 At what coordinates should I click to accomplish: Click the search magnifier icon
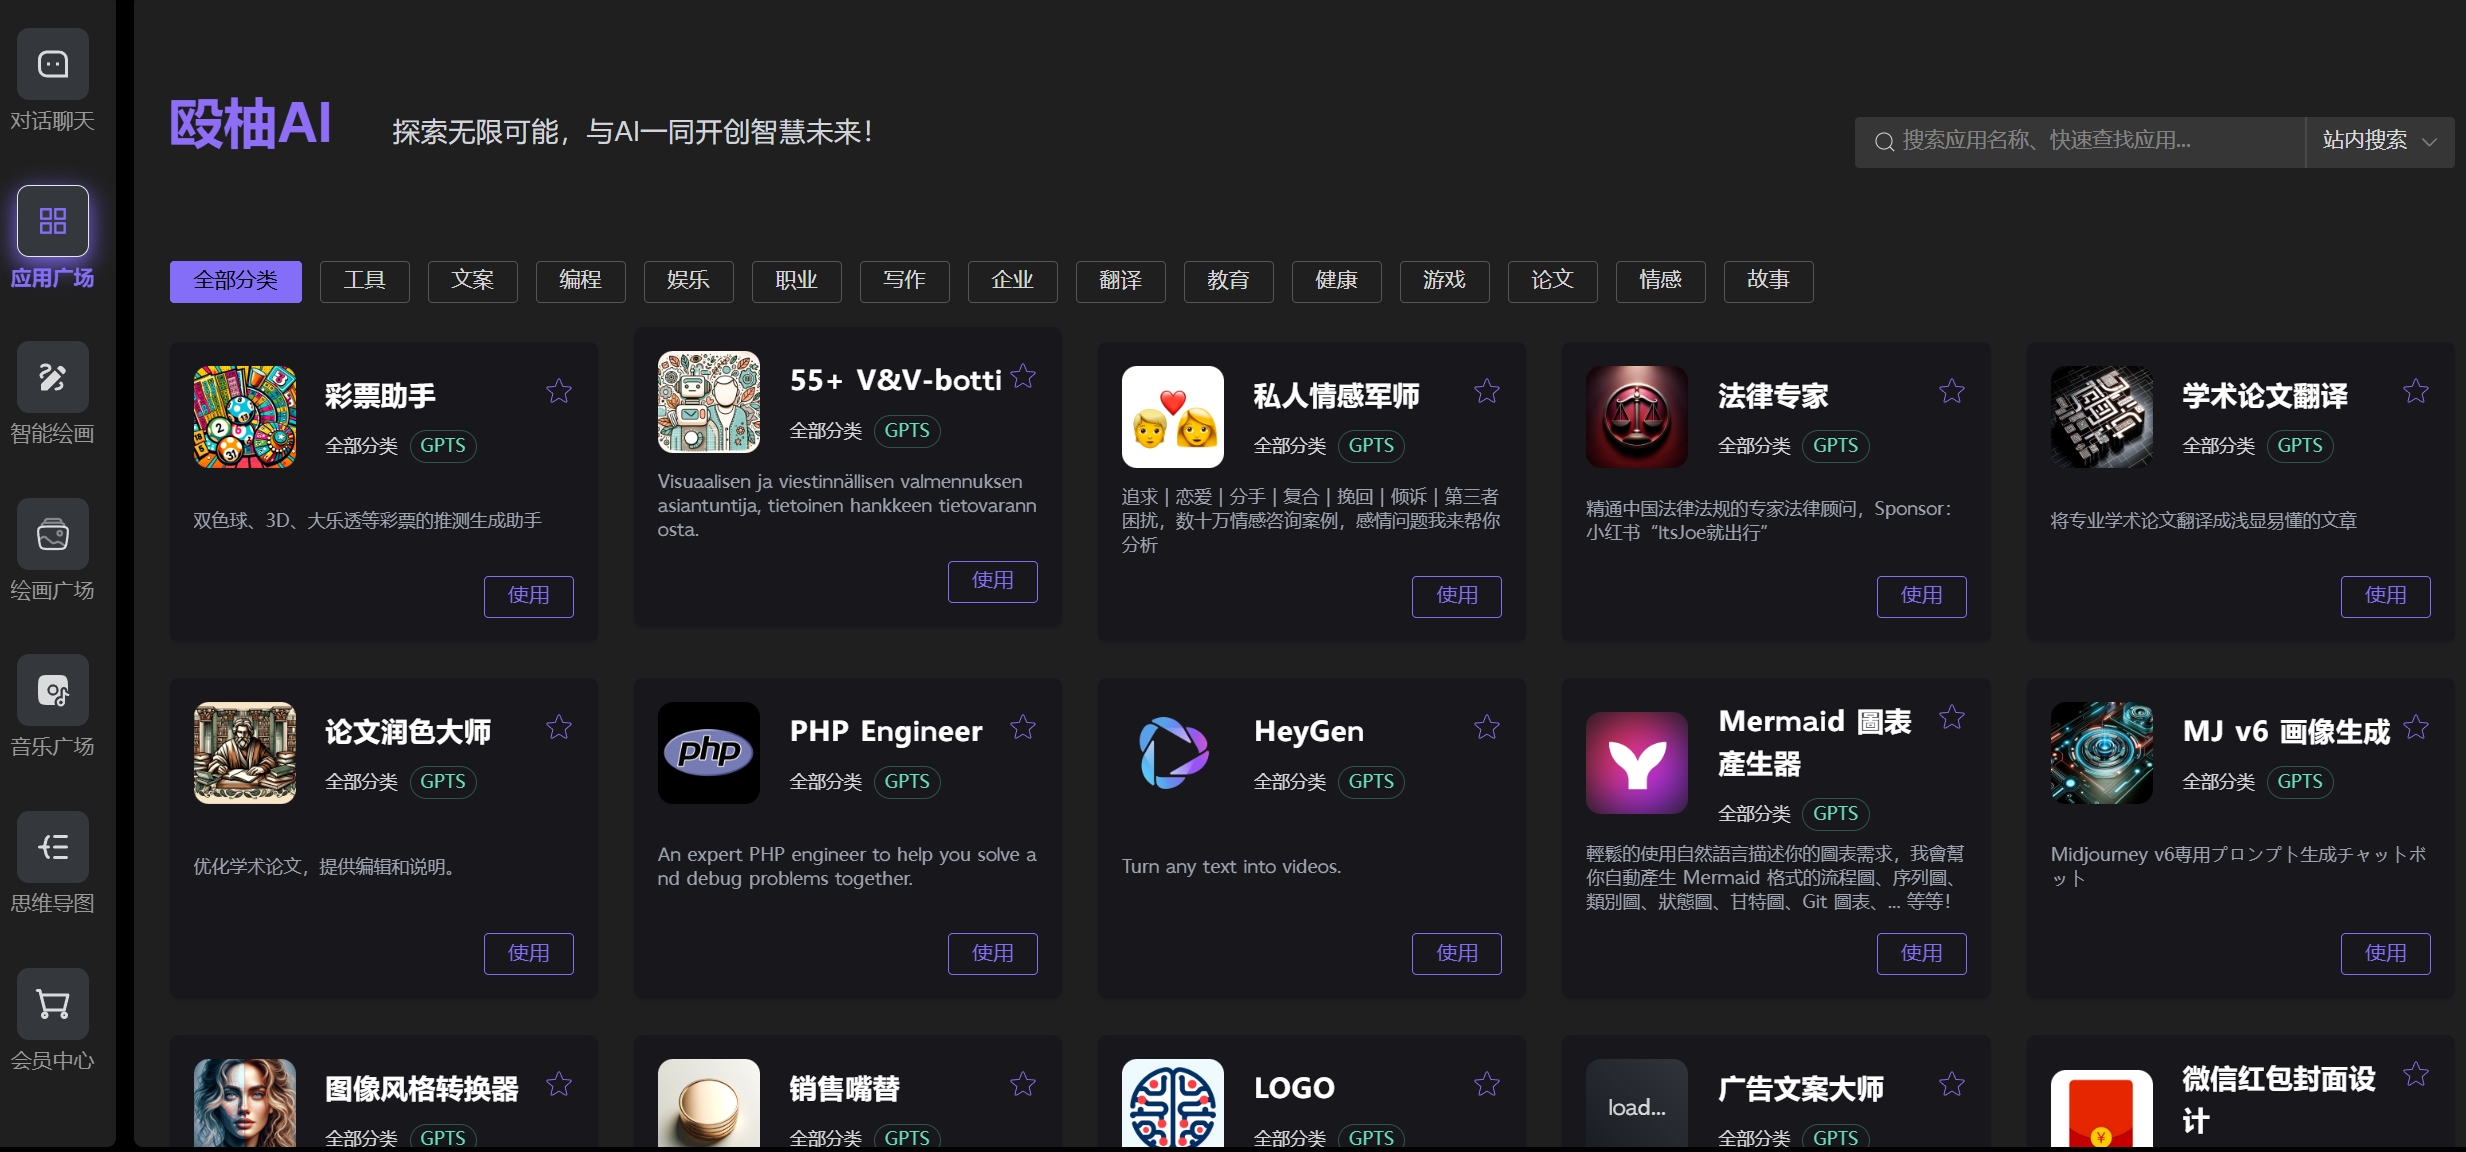1884,142
